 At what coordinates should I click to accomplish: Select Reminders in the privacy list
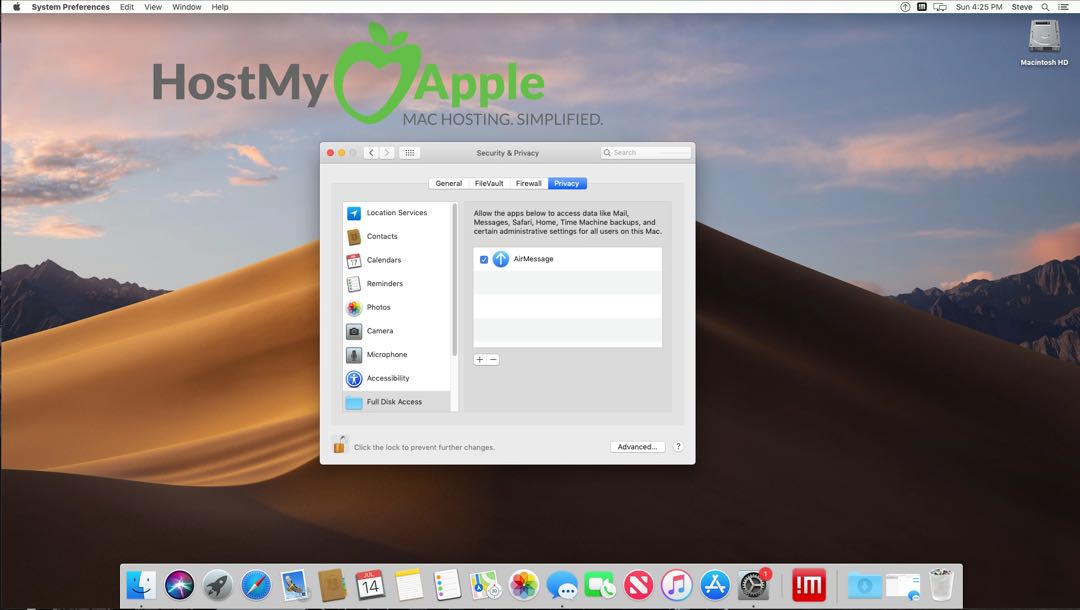[x=397, y=284]
